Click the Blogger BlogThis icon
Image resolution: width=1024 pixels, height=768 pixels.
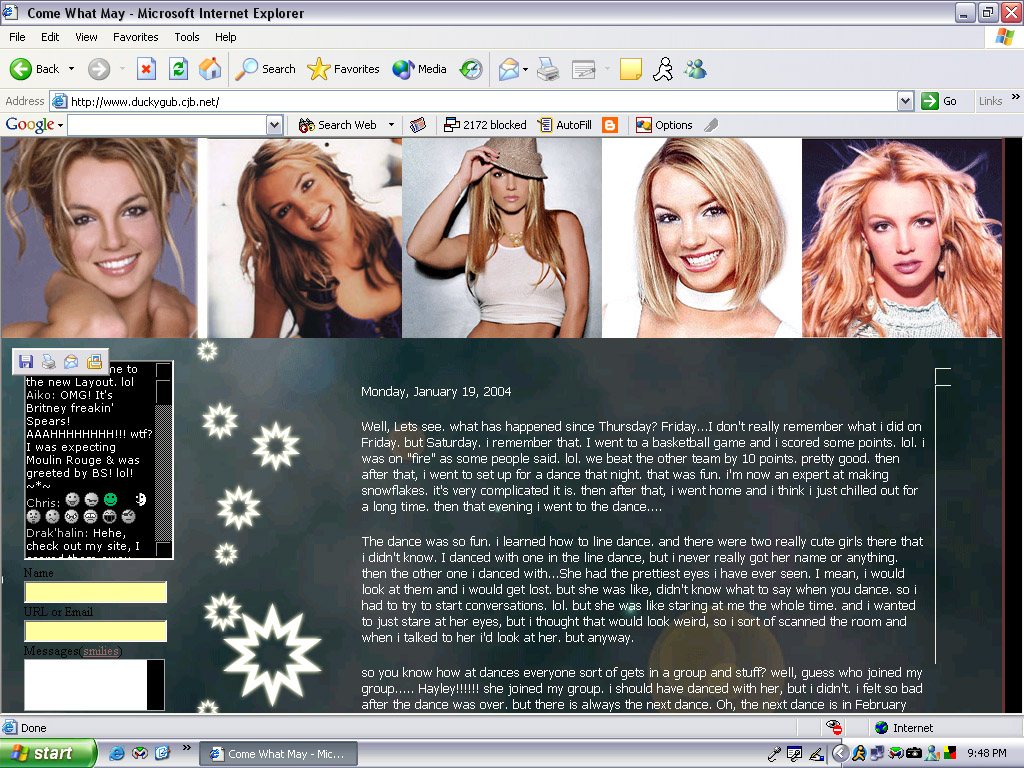[x=610, y=125]
